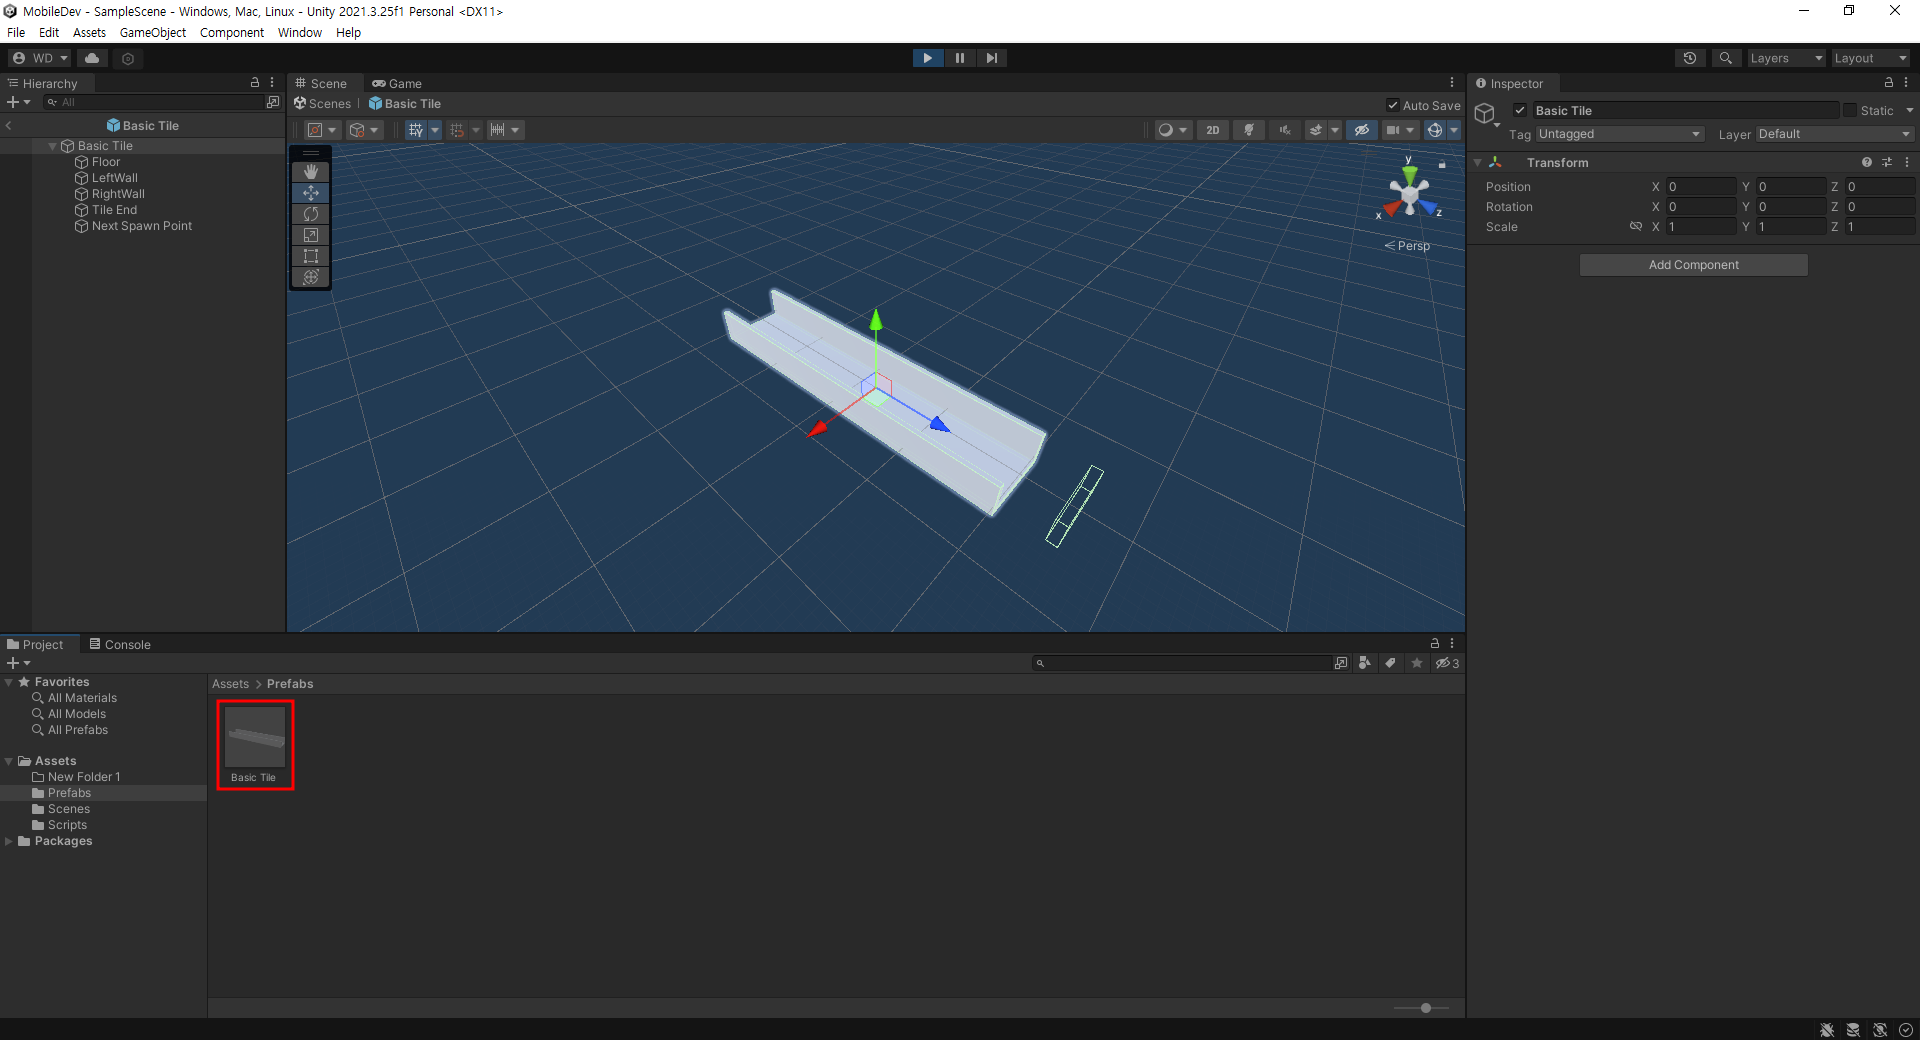Select the Transform tool
The height and width of the screenshot is (1040, 1920).
(311, 277)
